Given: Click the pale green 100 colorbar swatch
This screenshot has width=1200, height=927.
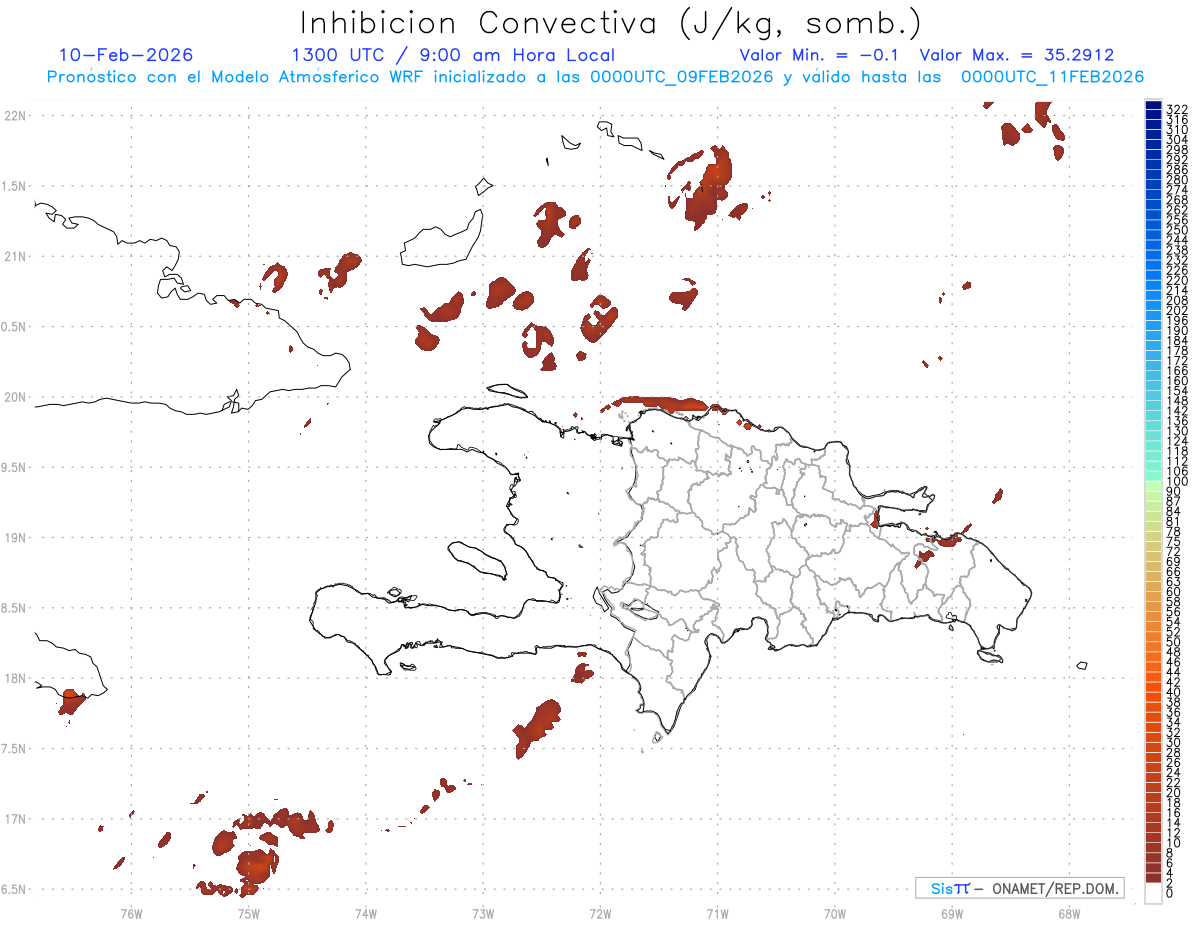Looking at the screenshot, I should pos(1153,486).
